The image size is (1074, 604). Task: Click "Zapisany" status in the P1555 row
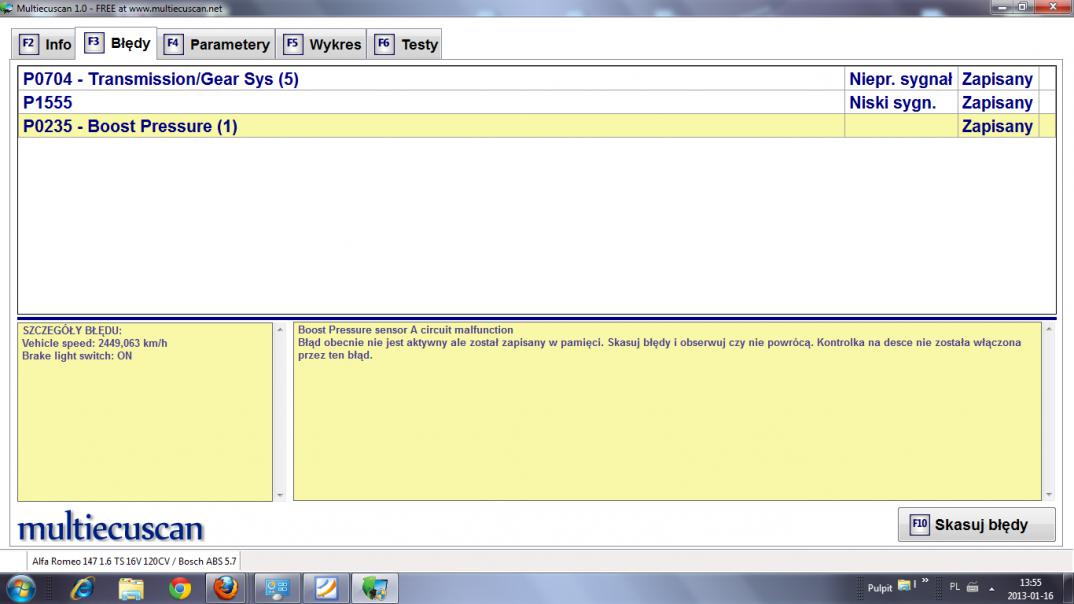(997, 103)
